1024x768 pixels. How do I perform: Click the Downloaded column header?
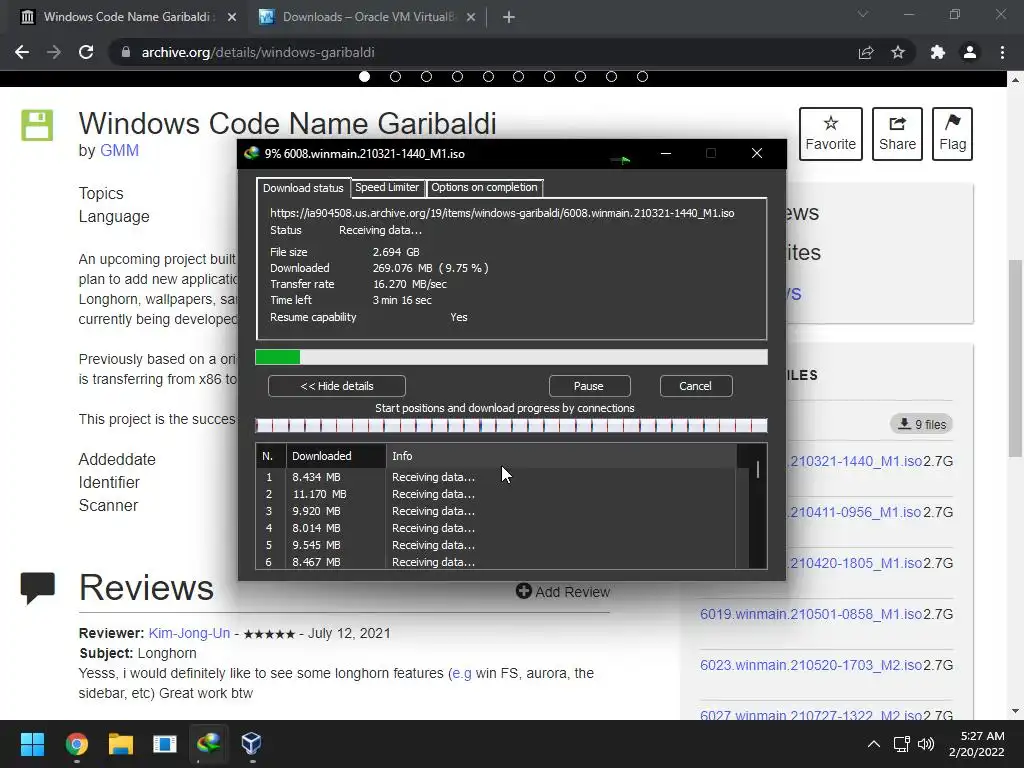336,456
